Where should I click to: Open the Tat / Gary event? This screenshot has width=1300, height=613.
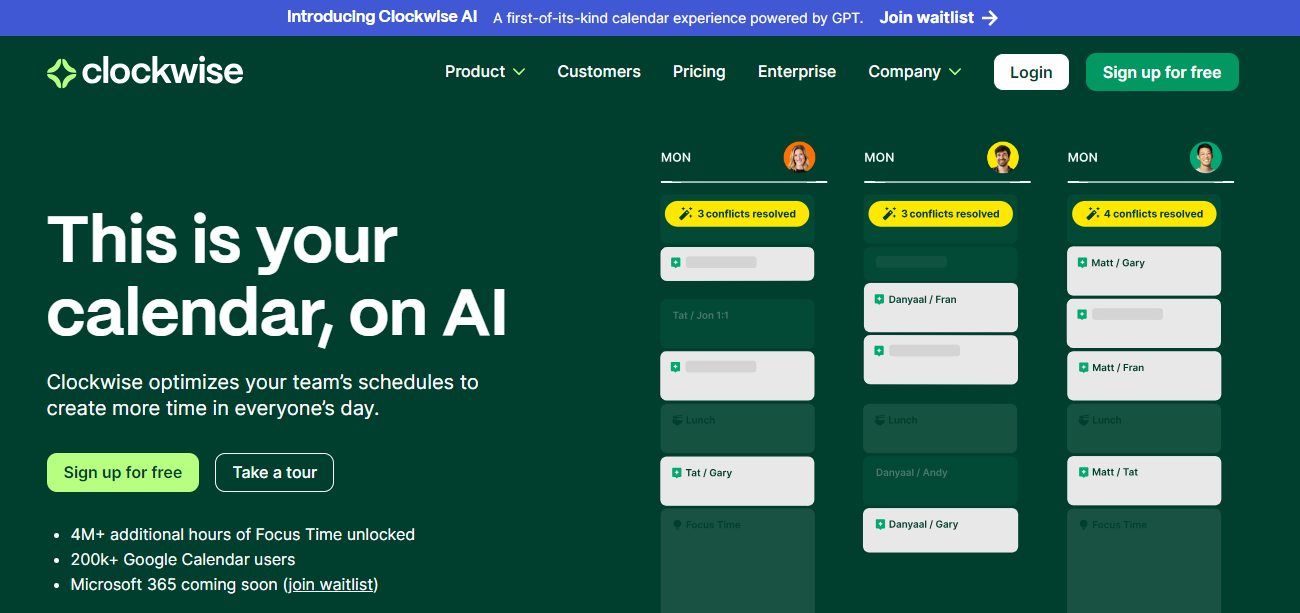tap(737, 481)
